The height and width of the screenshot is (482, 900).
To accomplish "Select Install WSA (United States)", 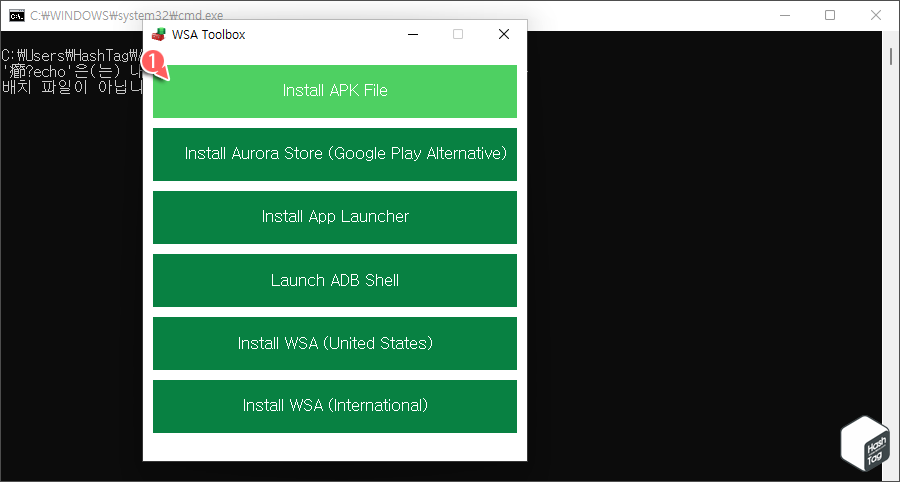I will pos(335,344).
